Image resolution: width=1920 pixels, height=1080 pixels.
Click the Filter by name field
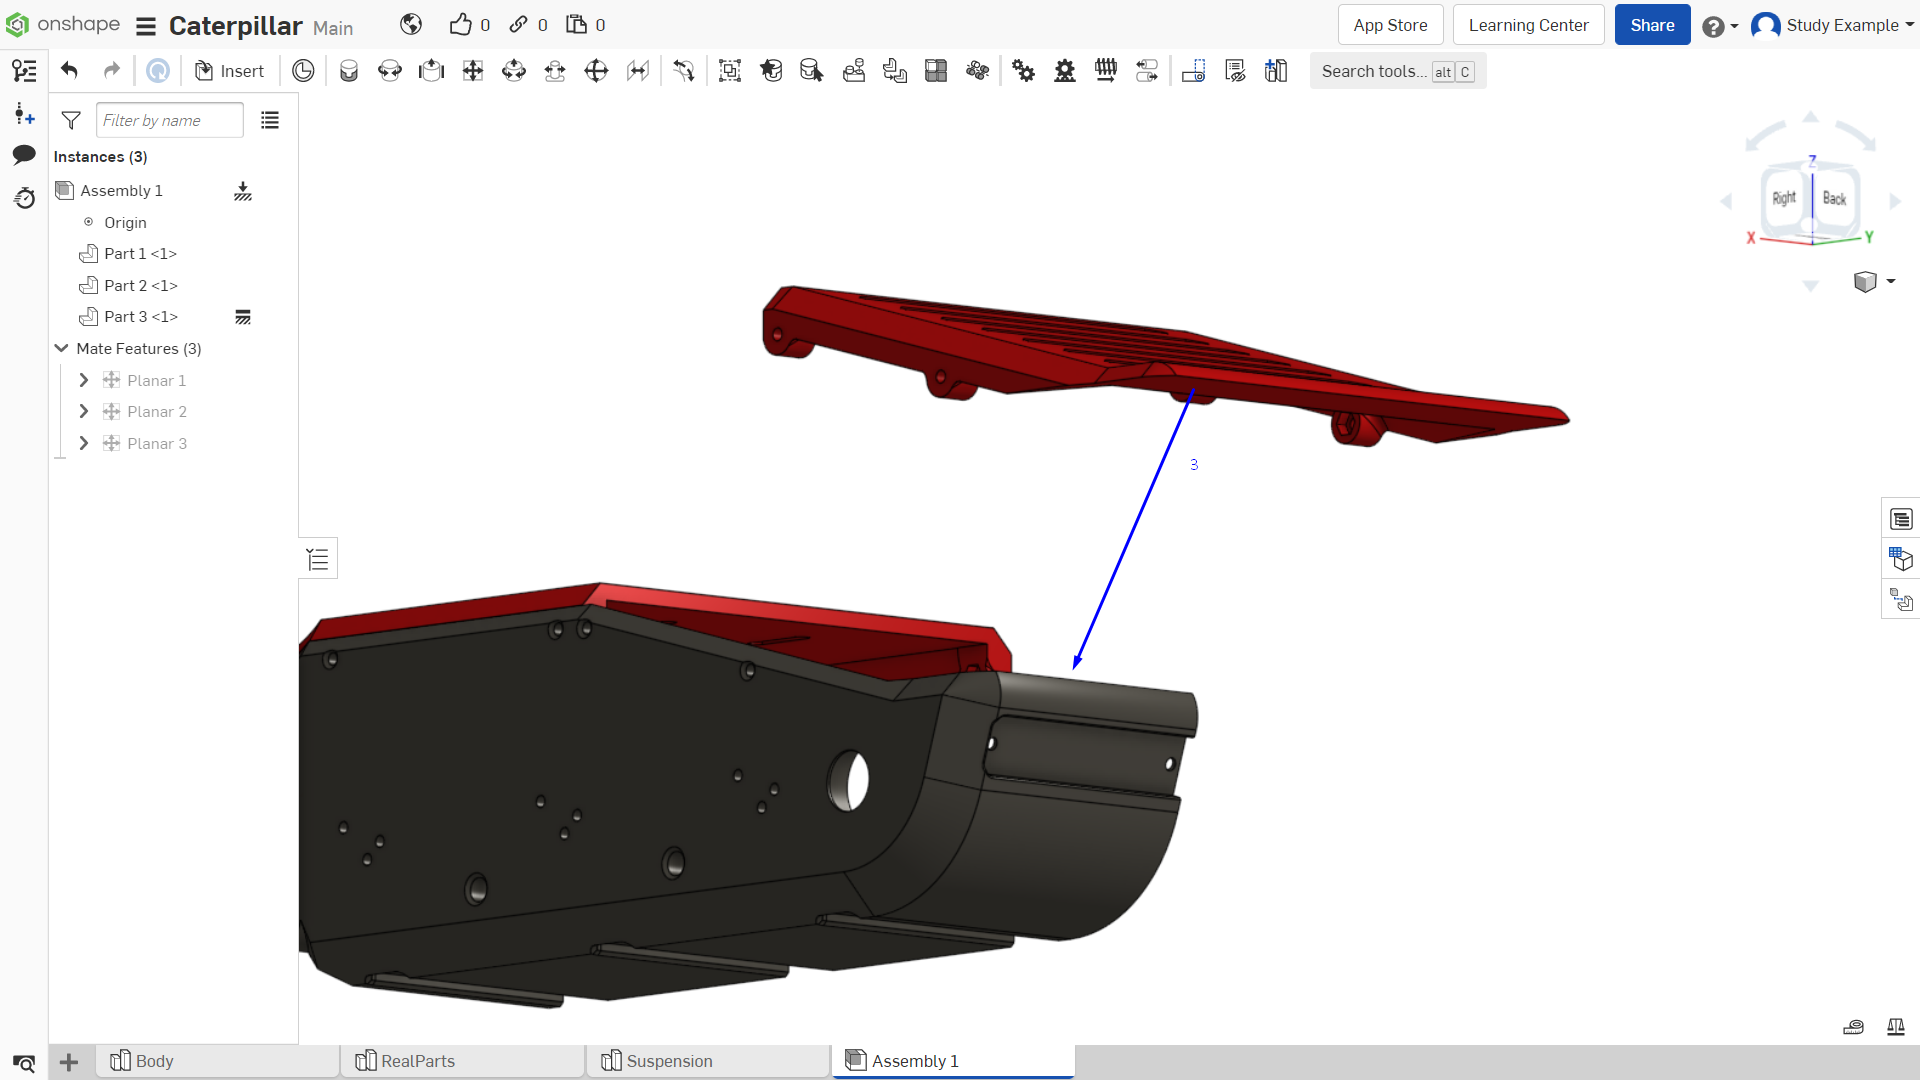pyautogui.click(x=170, y=120)
